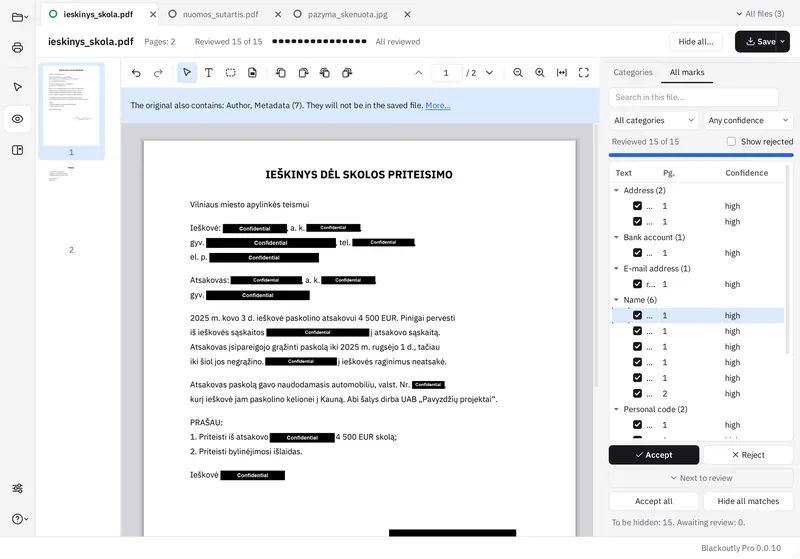The image size is (800, 559).
Task: Switch to the ieskinys_skola.pdf tab
Action: (98, 14)
